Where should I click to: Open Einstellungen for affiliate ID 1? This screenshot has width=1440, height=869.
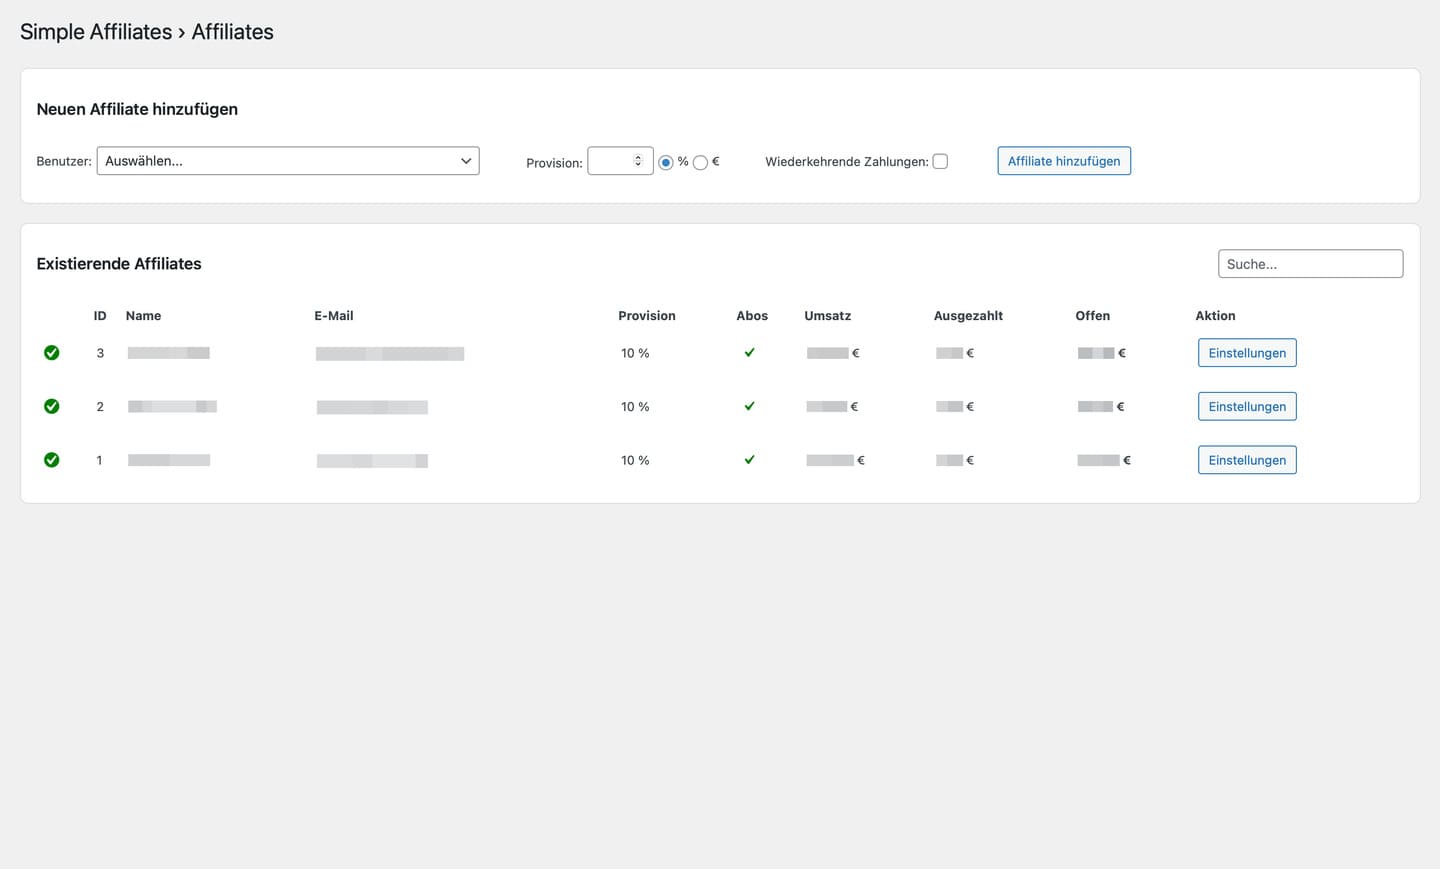coord(1247,460)
